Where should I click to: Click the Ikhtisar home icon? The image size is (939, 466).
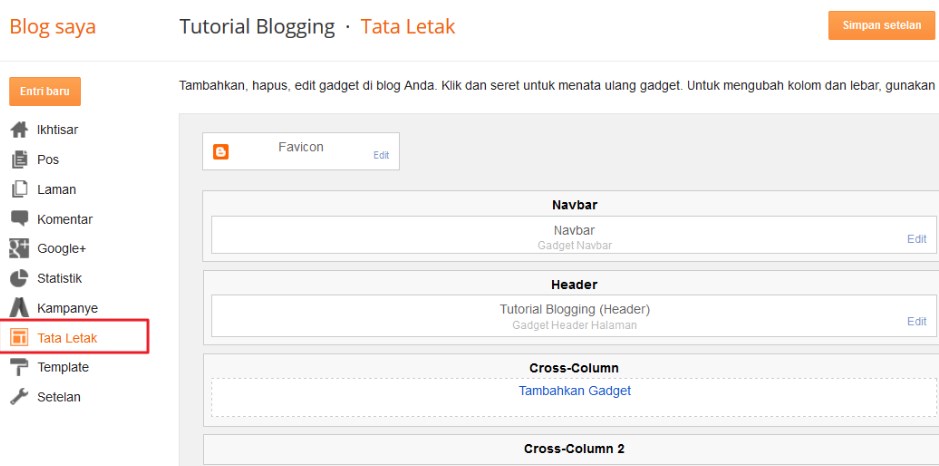[18, 130]
